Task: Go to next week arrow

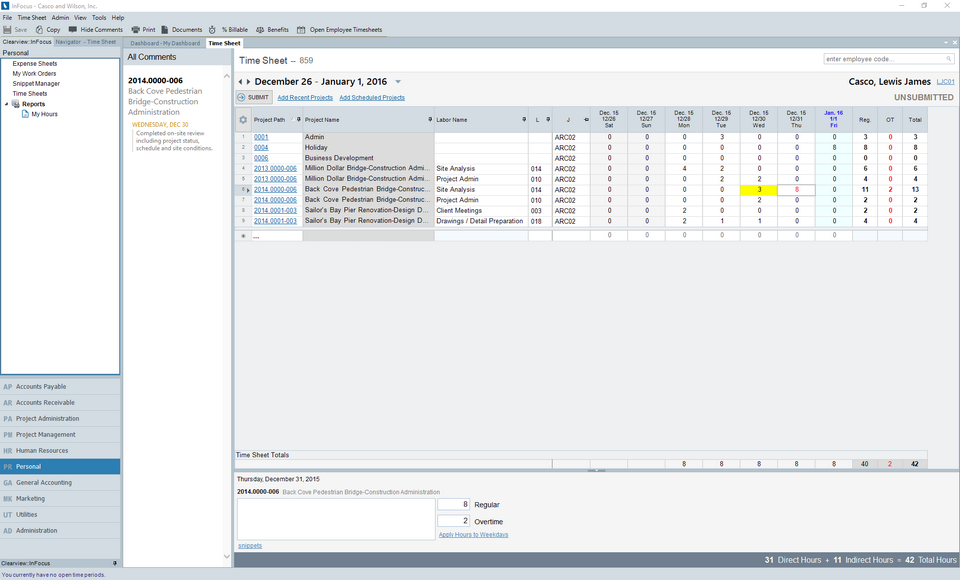Action: click(249, 81)
